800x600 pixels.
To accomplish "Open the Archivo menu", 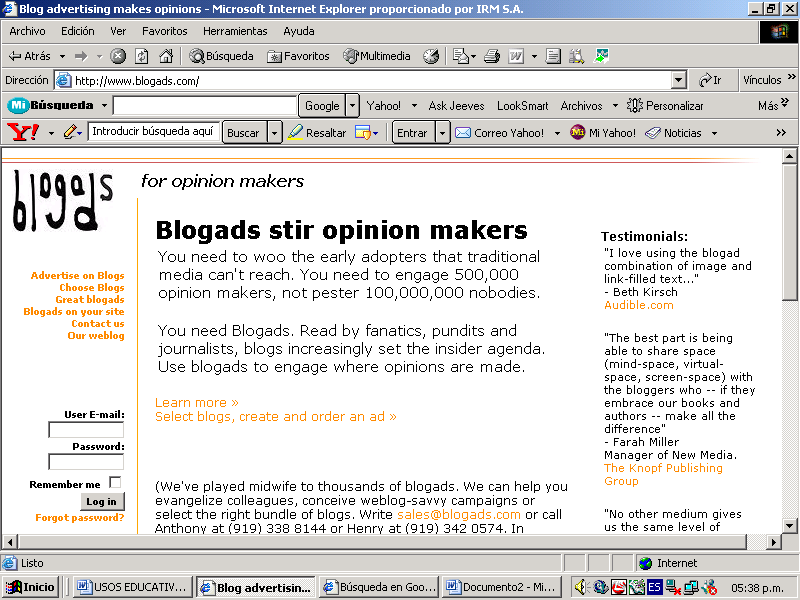I will 27,31.
